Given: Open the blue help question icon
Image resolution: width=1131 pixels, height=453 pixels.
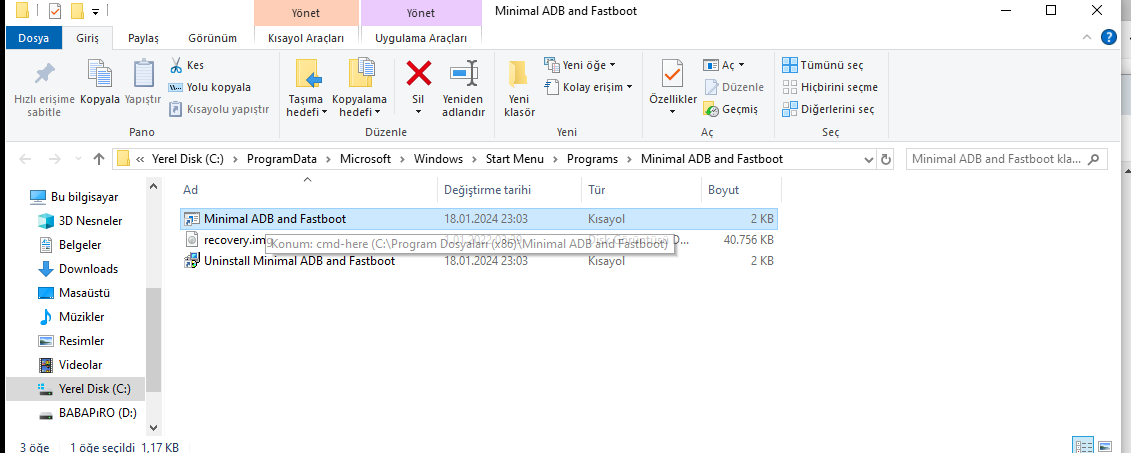Looking at the screenshot, I should click(x=1109, y=38).
